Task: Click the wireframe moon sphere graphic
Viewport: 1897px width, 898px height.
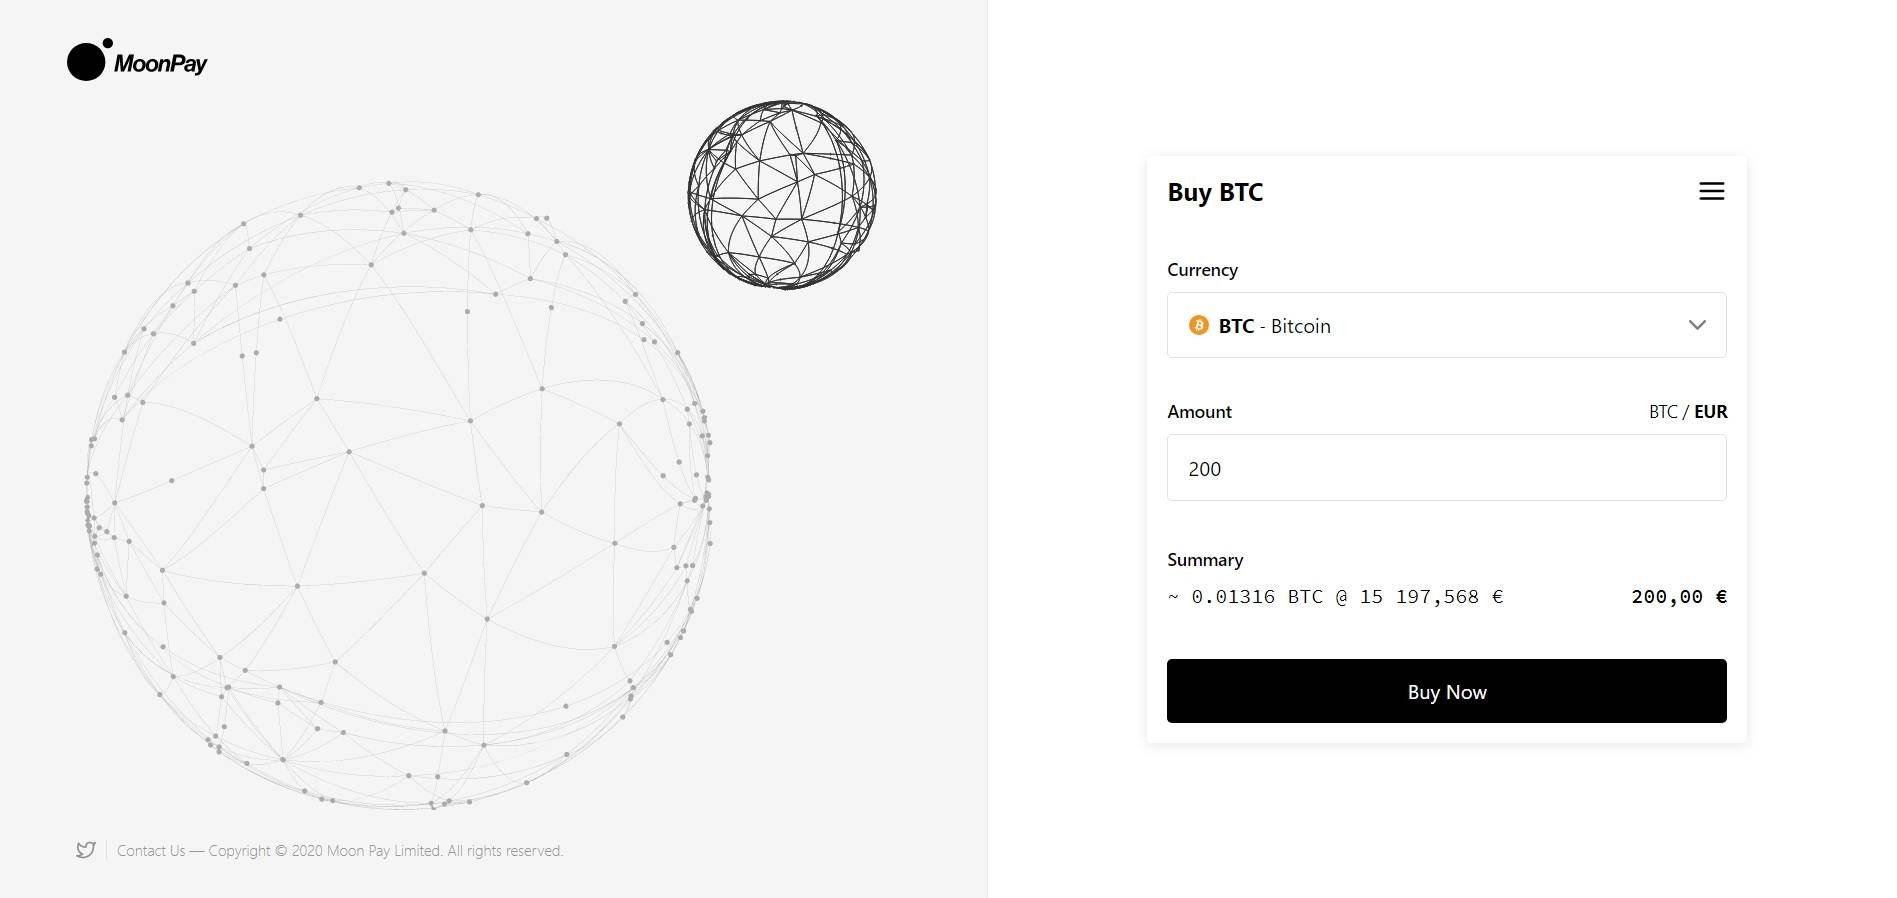Action: pos(782,193)
